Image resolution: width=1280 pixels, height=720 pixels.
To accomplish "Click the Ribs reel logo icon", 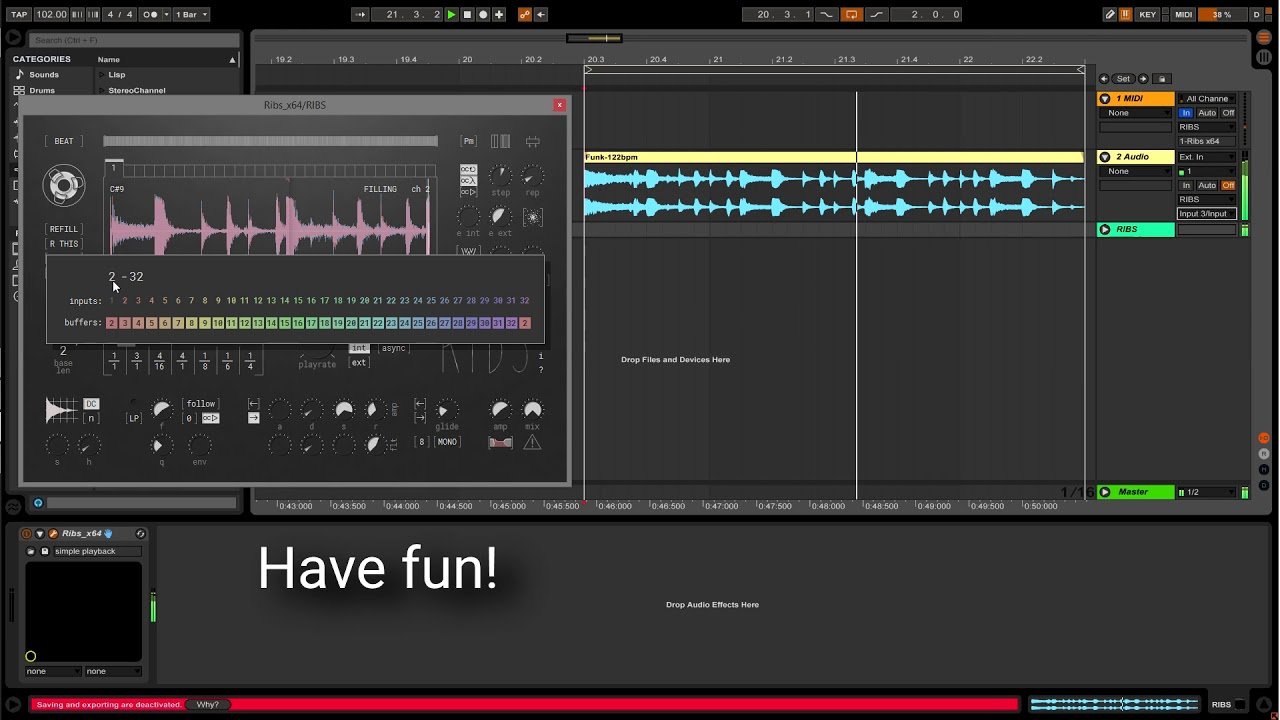I will (63, 186).
